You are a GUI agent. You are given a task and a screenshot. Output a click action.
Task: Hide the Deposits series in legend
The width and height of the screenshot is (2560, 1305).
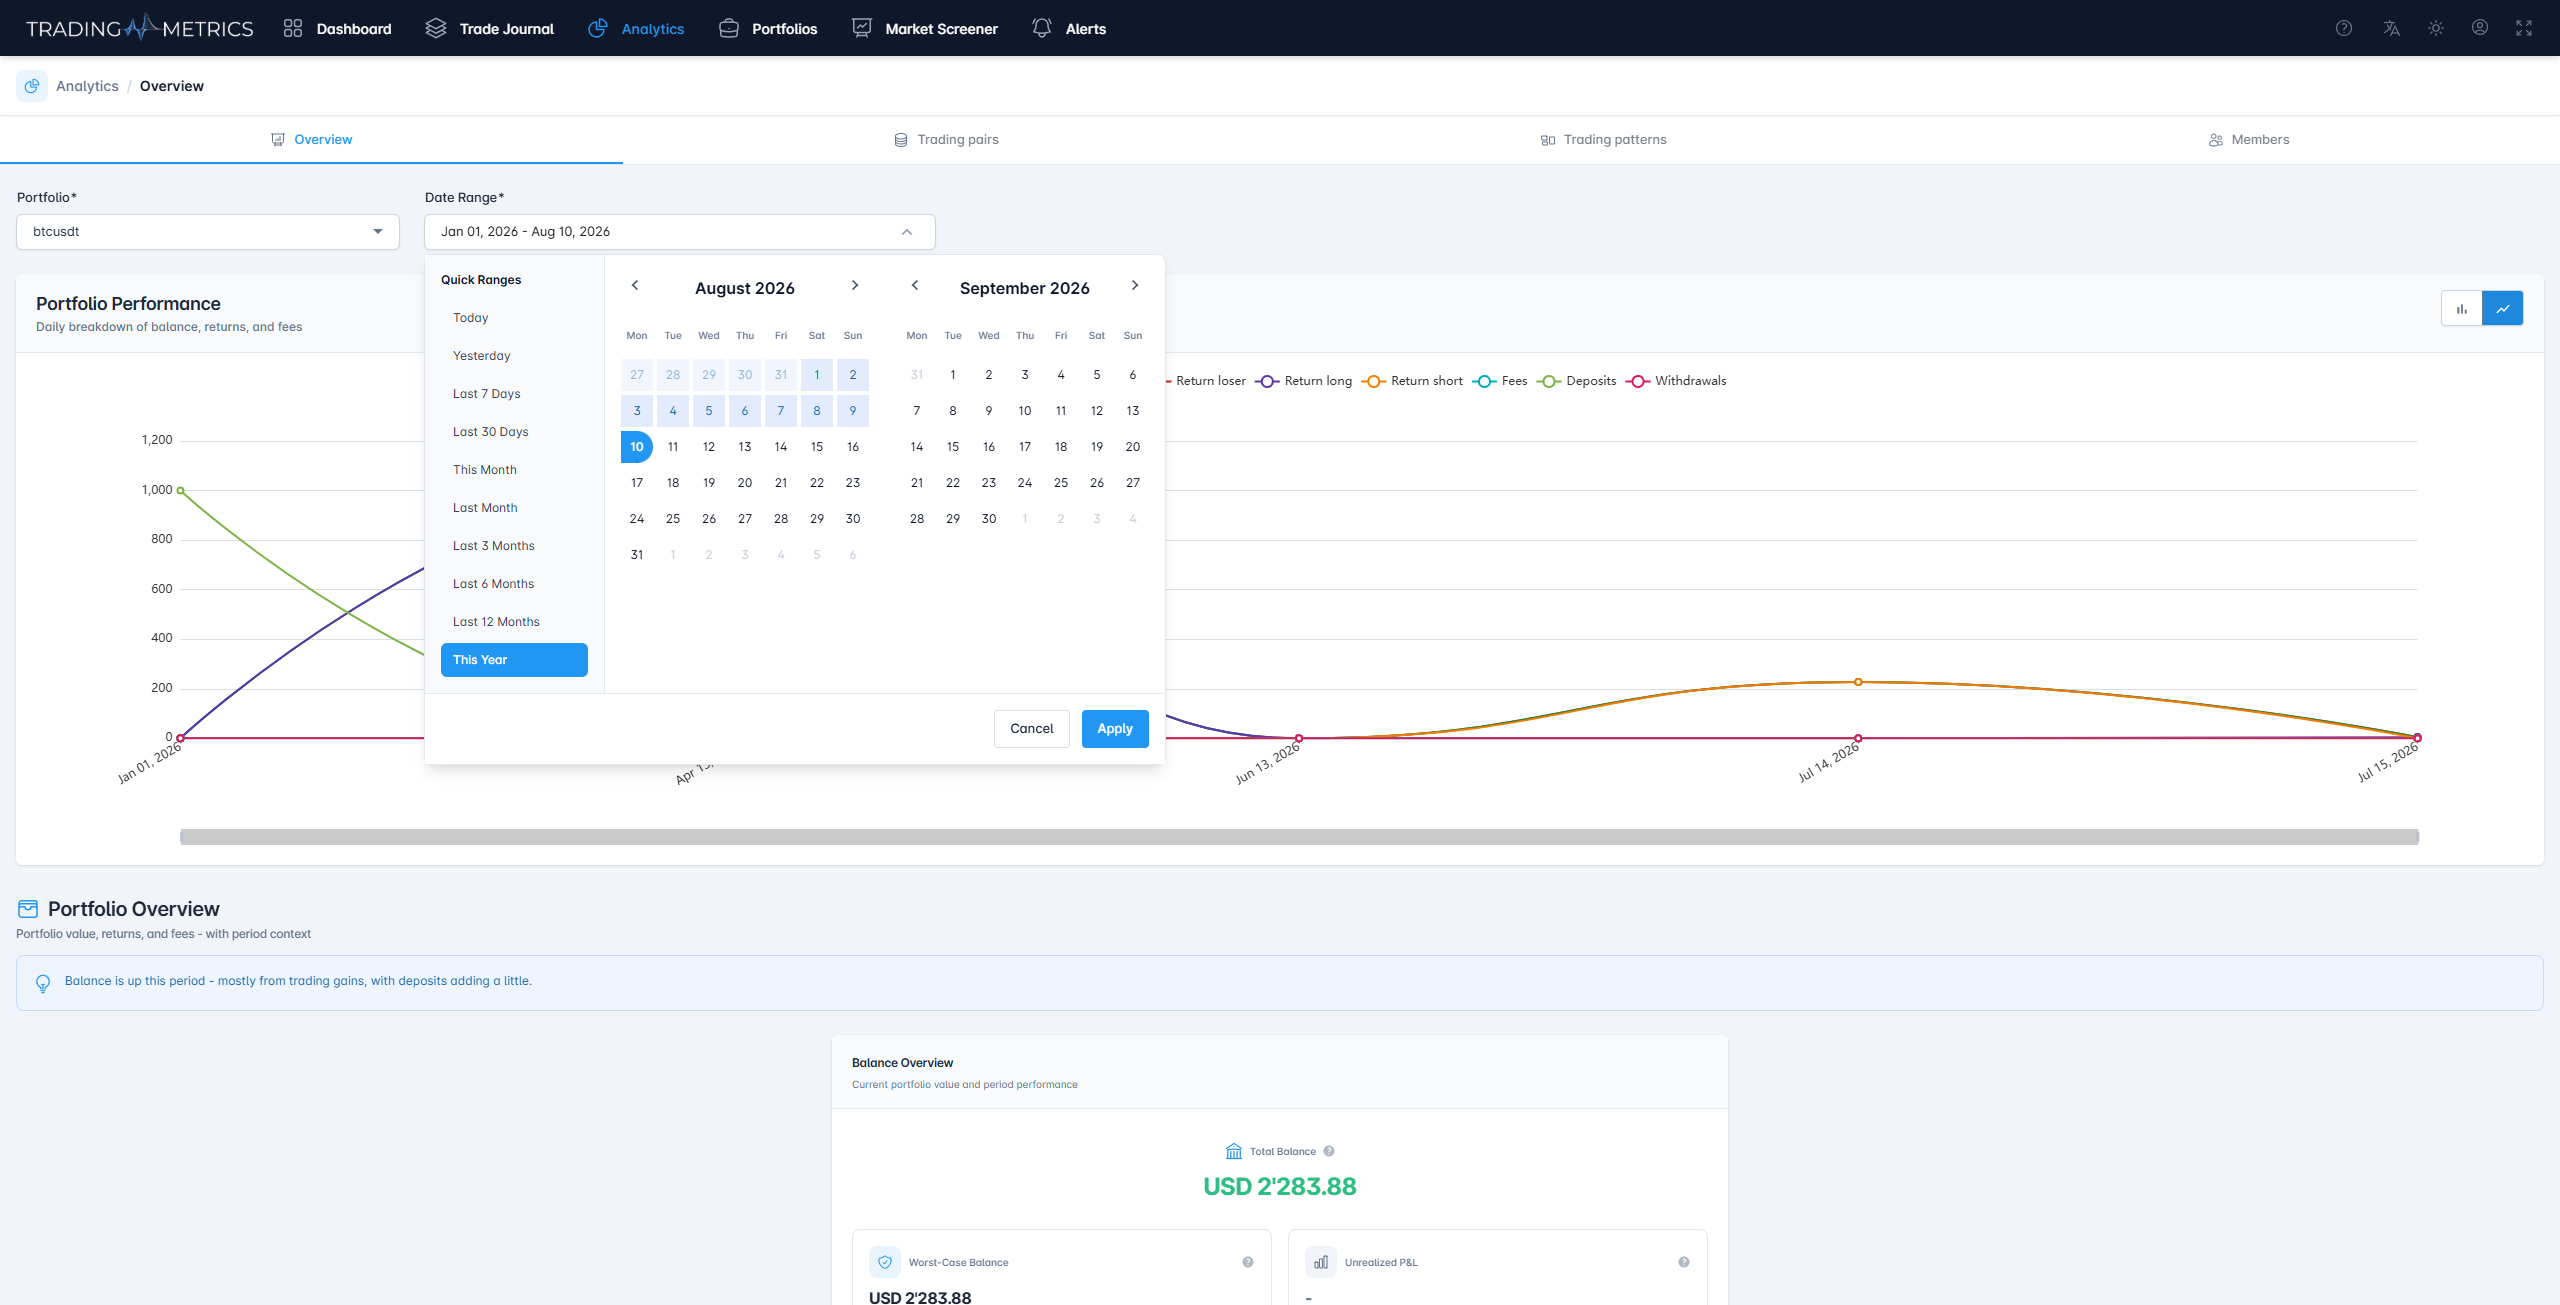(1577, 381)
